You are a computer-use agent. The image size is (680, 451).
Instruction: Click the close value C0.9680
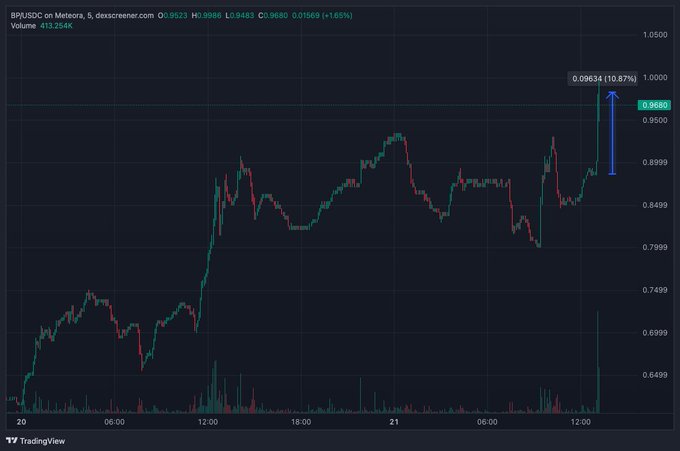tap(273, 15)
